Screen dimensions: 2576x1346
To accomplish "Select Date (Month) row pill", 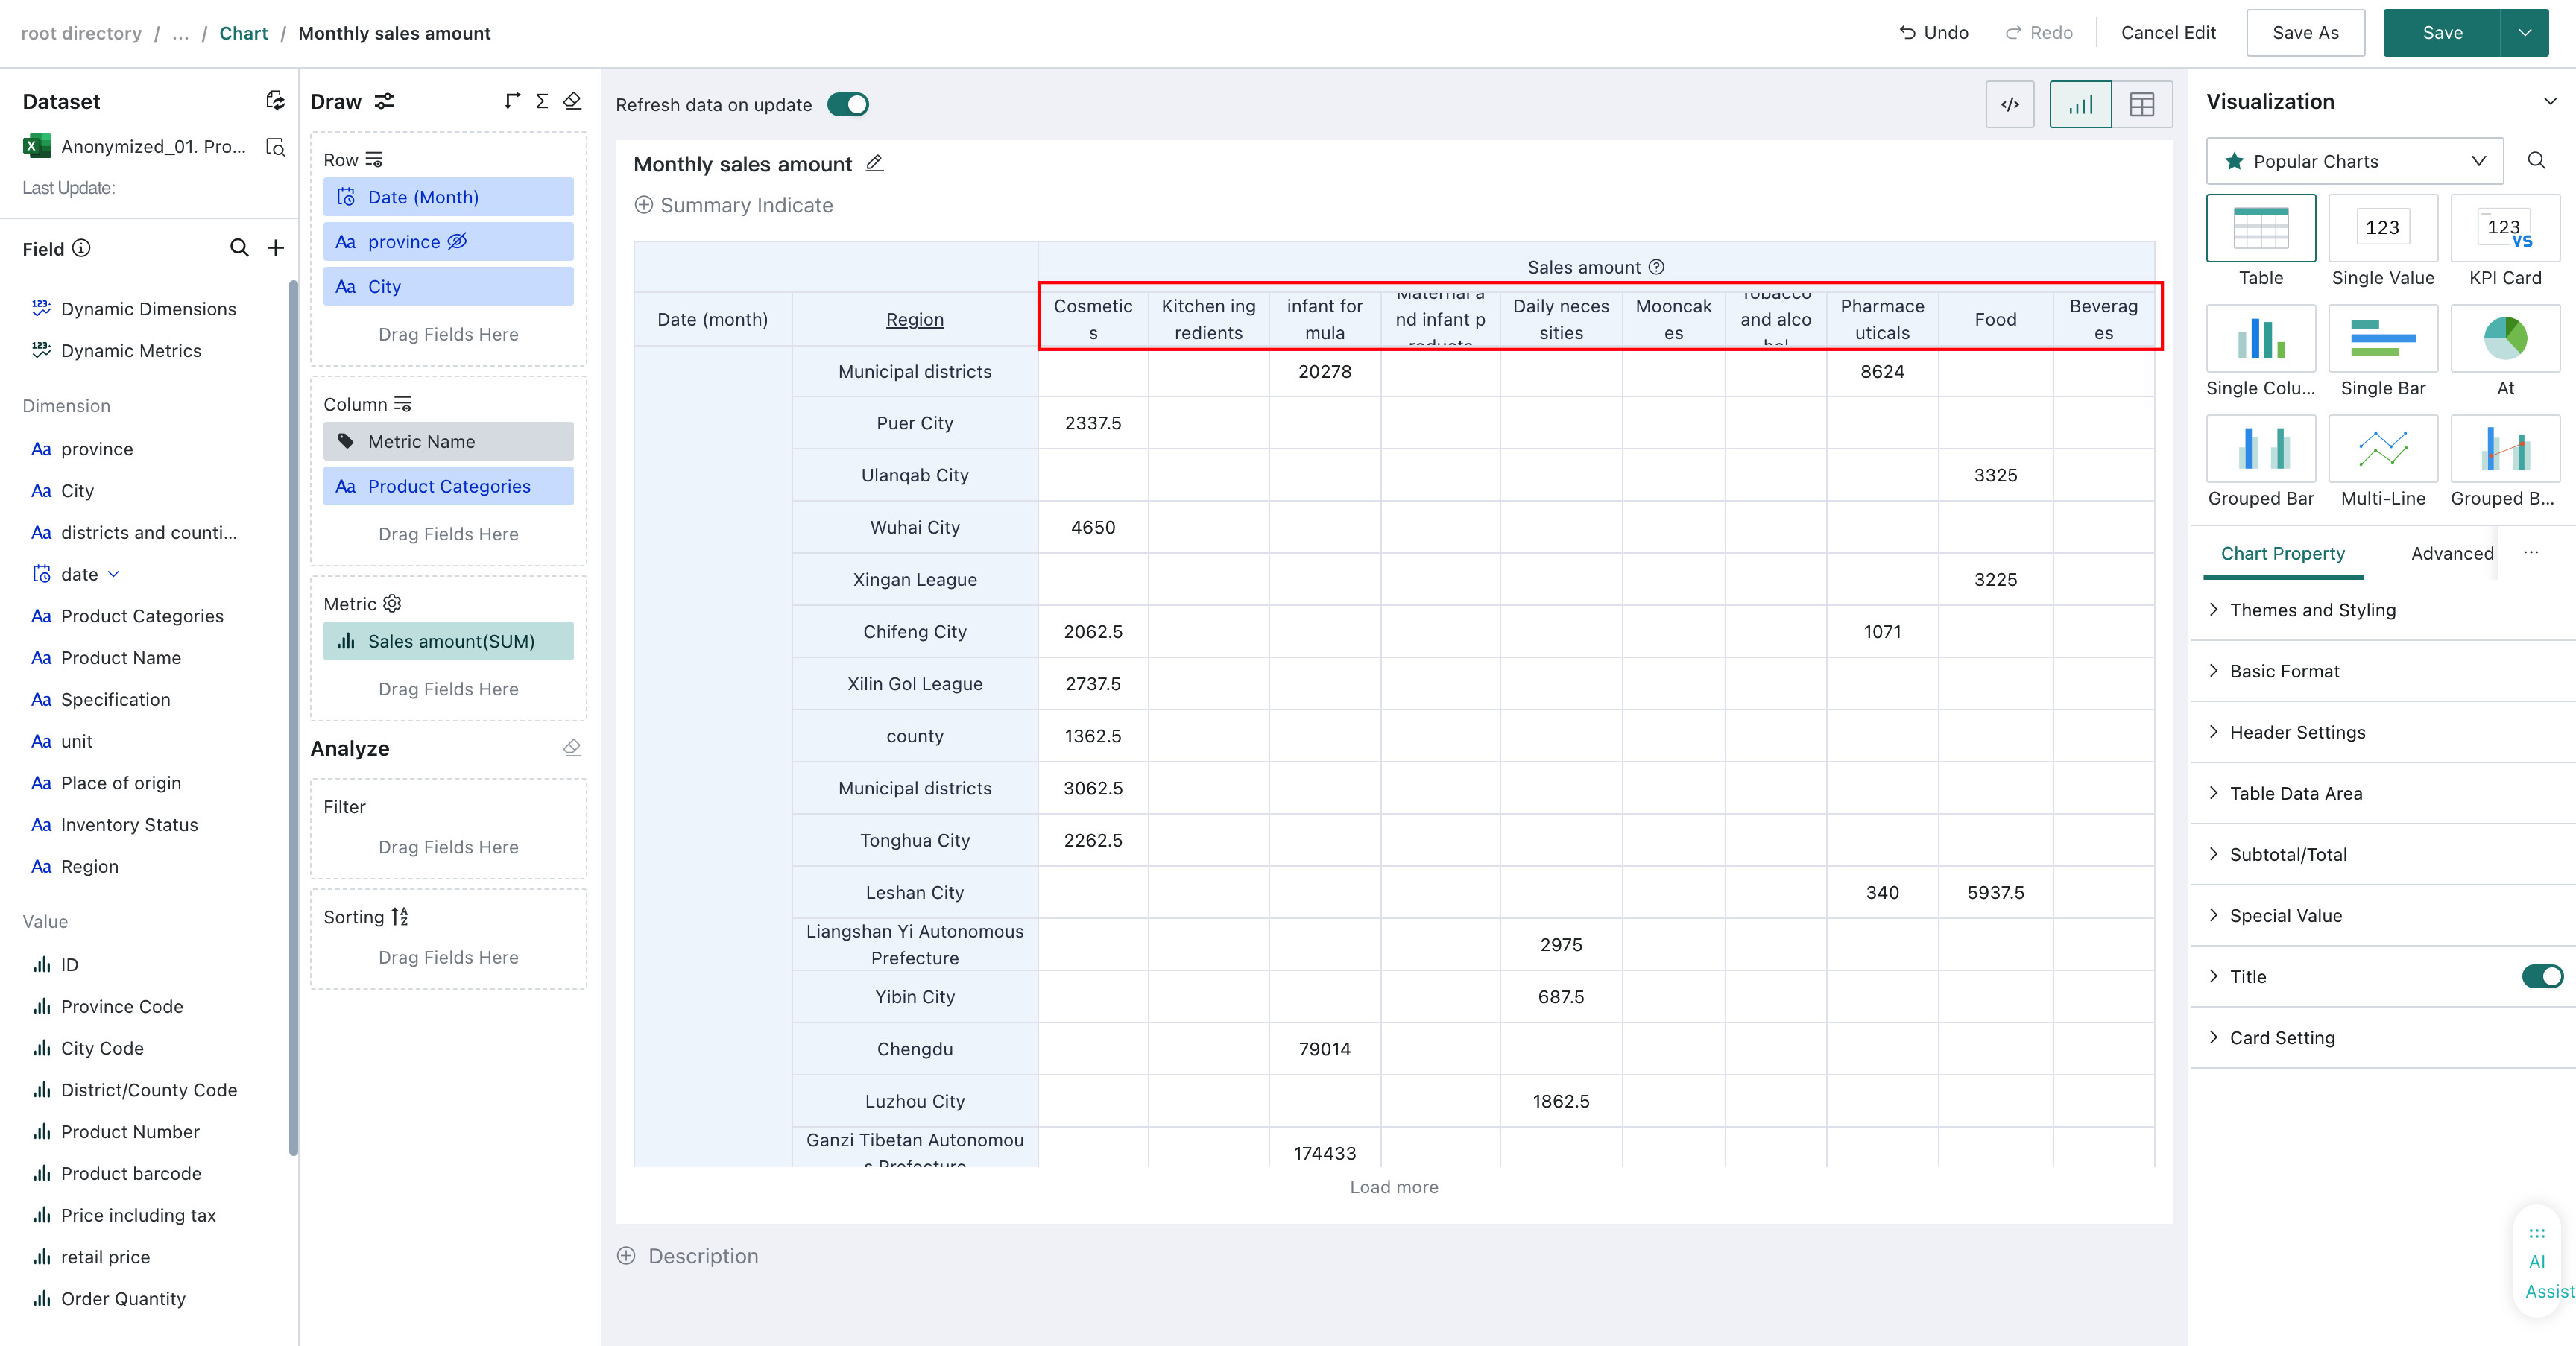I will pos(448,197).
